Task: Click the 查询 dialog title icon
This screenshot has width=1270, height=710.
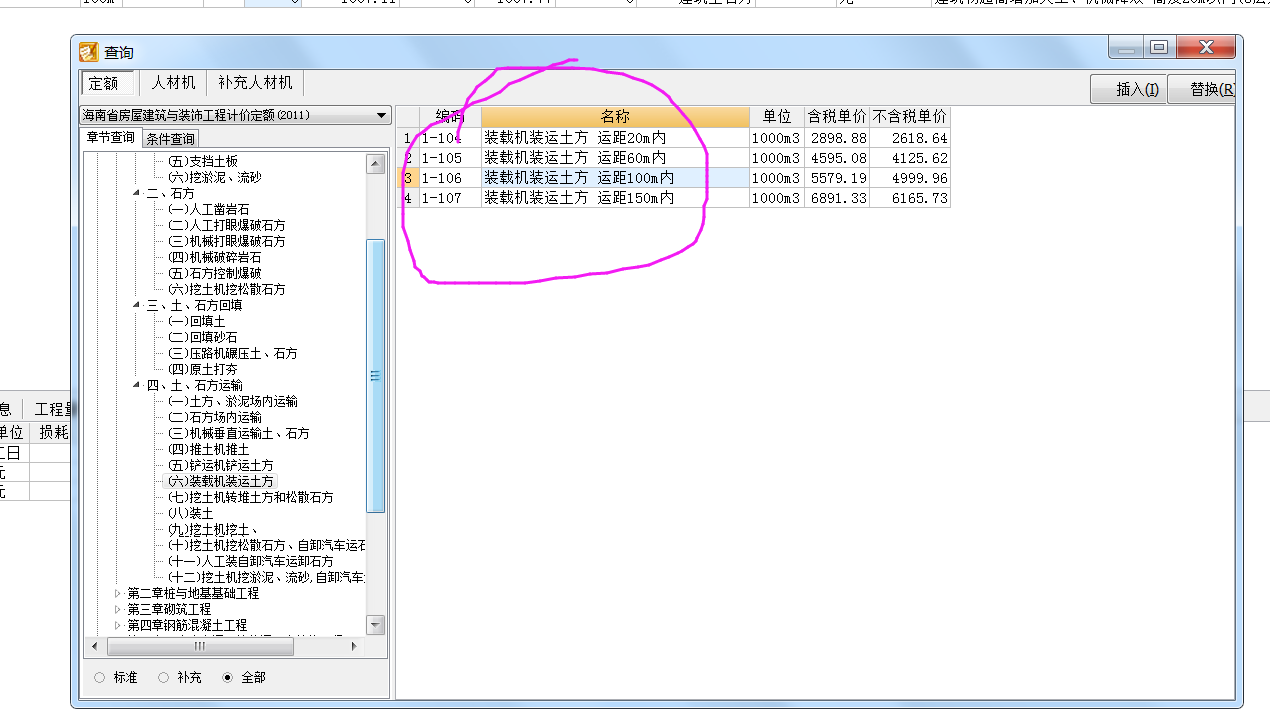Action: [89, 52]
